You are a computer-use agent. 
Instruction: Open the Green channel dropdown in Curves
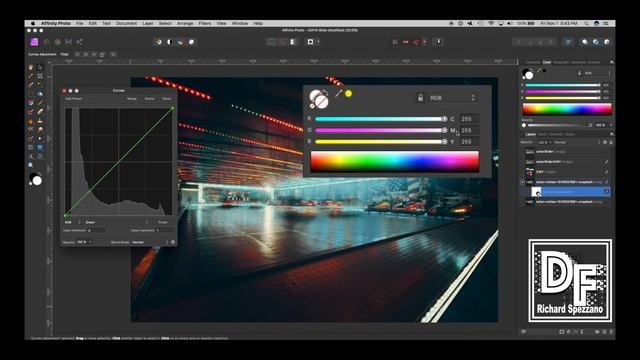[117, 222]
